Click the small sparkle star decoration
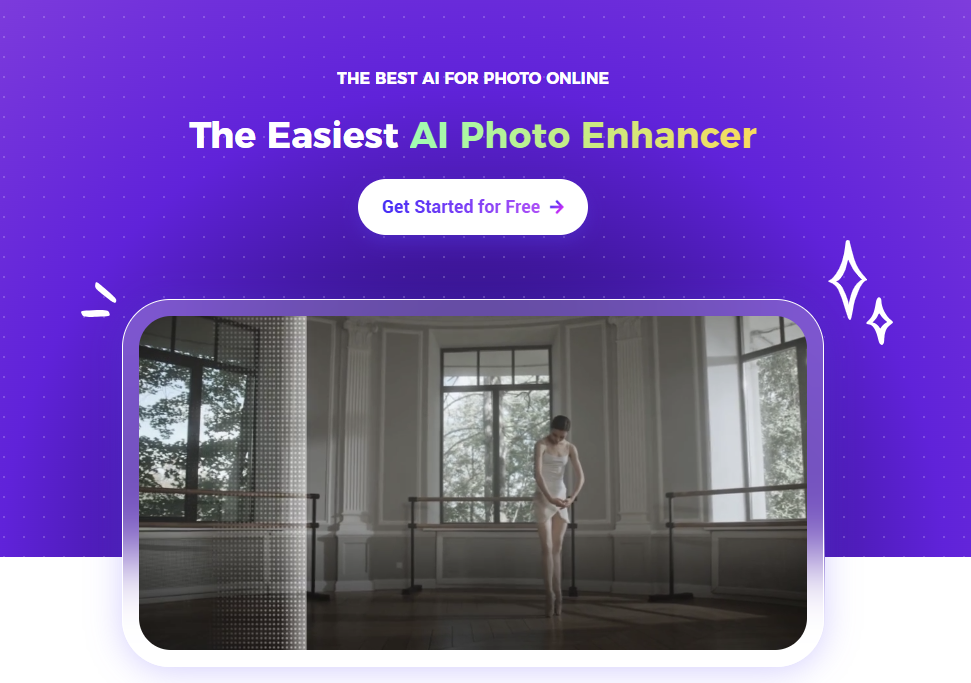This screenshot has width=971, height=683. [x=879, y=321]
